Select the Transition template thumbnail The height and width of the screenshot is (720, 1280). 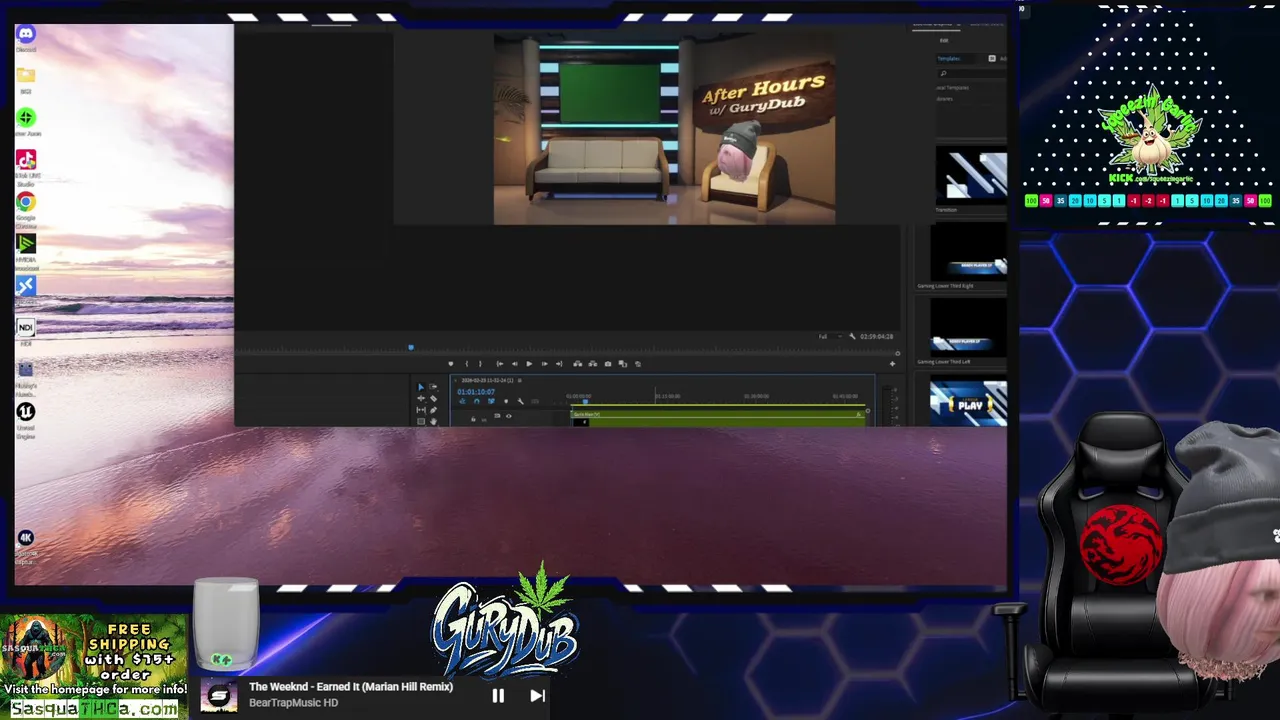tap(971, 176)
